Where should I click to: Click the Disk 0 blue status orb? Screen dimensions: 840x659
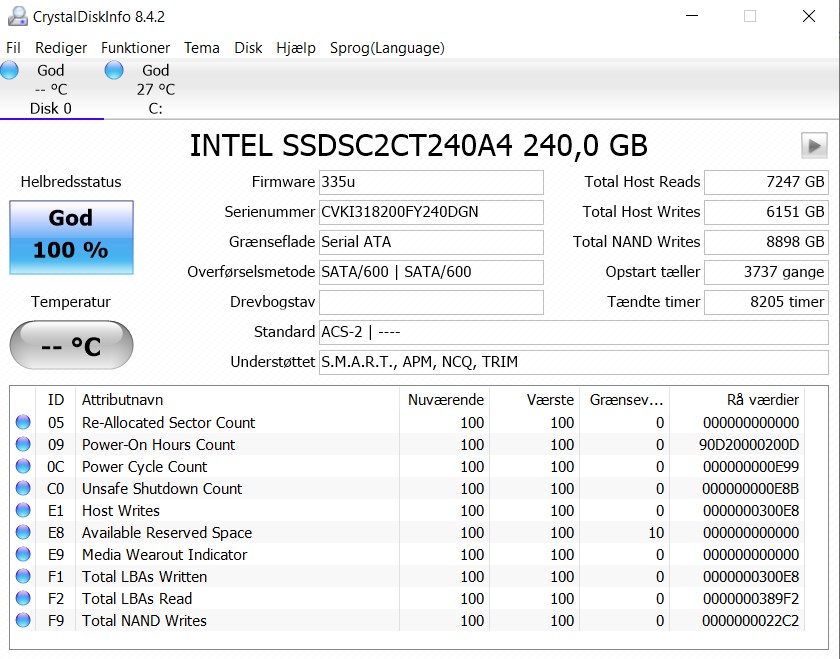coord(9,70)
